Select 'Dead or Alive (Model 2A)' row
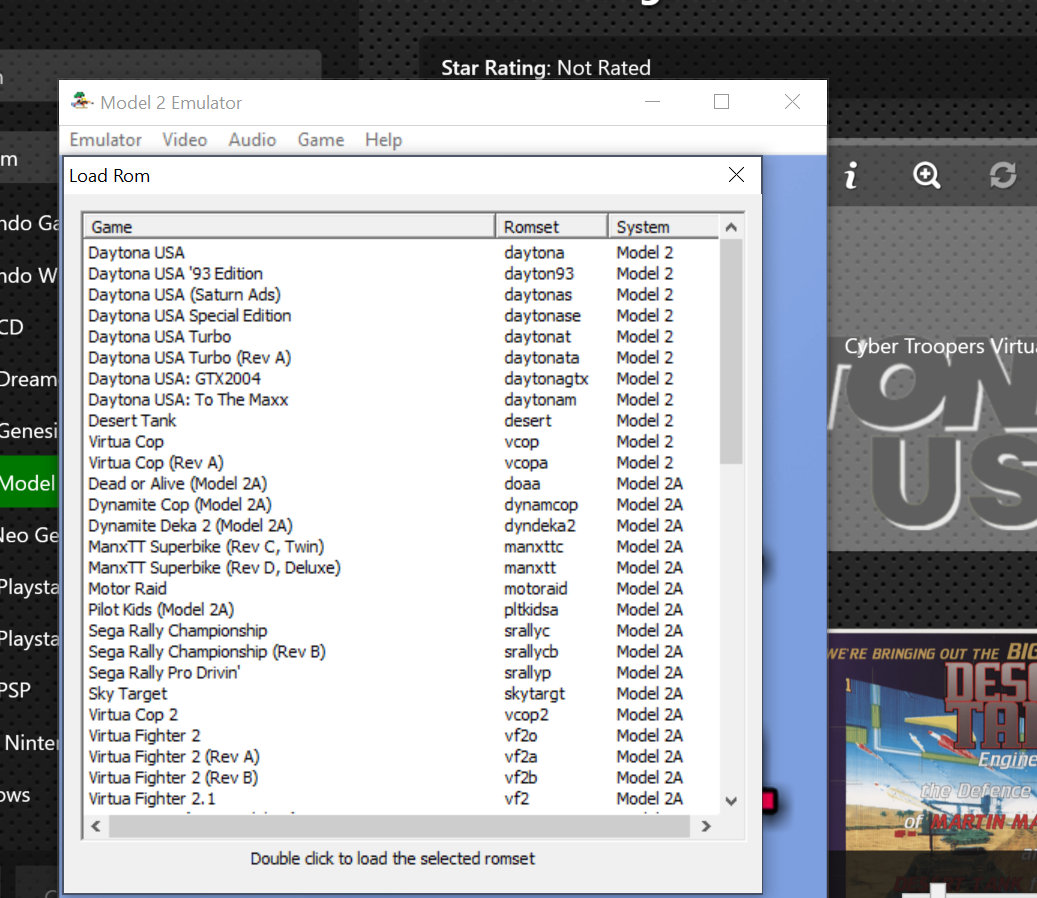This screenshot has width=1037, height=898. pos(401,484)
